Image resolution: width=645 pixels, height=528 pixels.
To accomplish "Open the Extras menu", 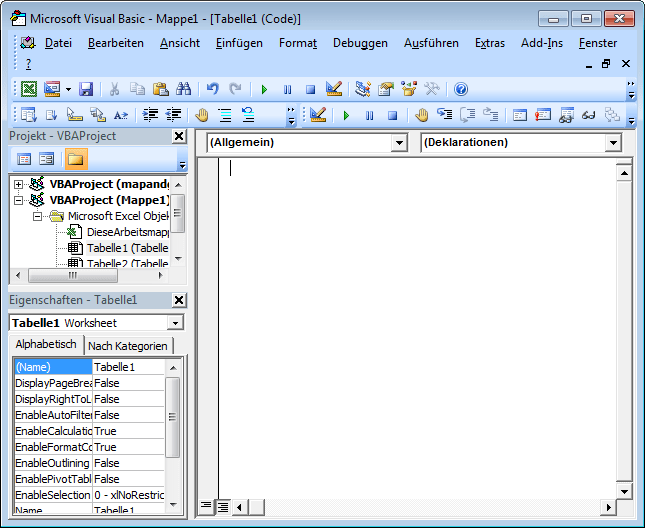I will pyautogui.click(x=490, y=43).
